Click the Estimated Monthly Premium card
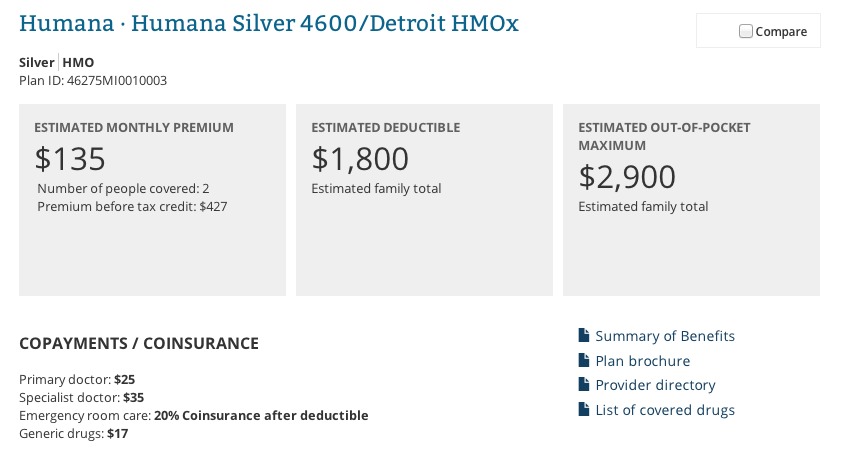 click(x=152, y=250)
